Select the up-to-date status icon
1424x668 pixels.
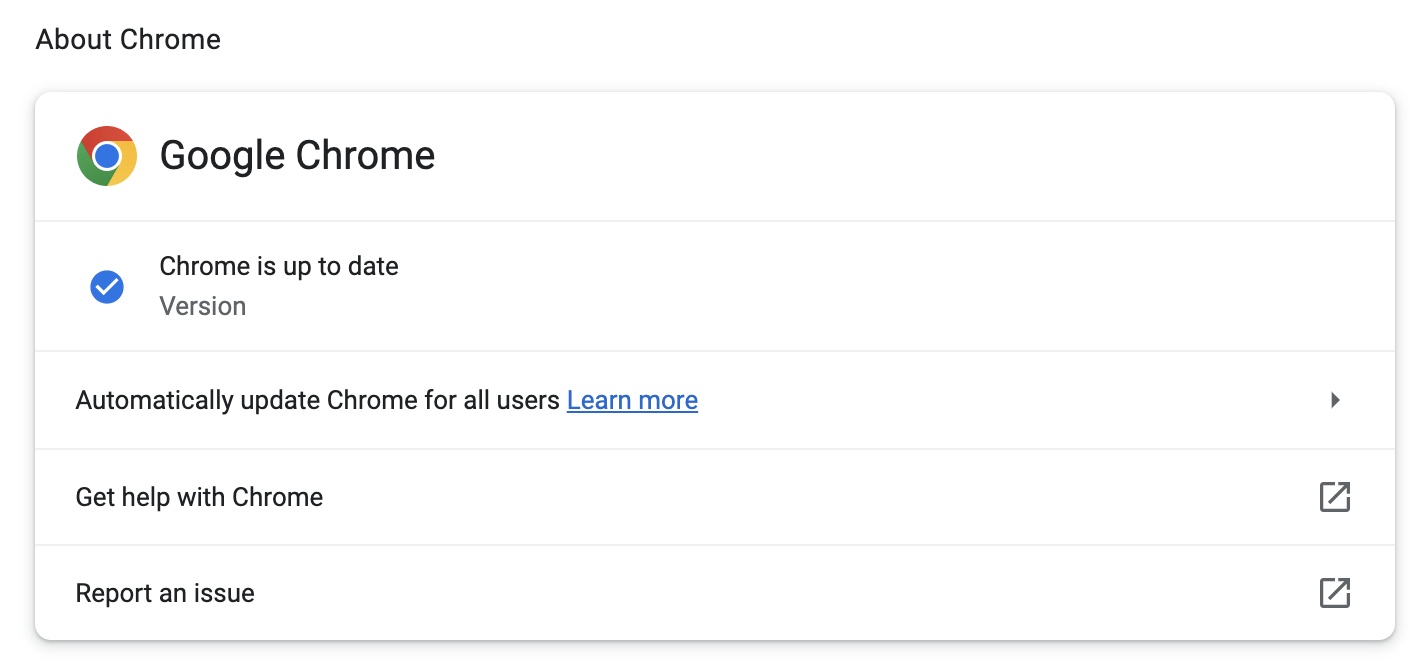[106, 287]
